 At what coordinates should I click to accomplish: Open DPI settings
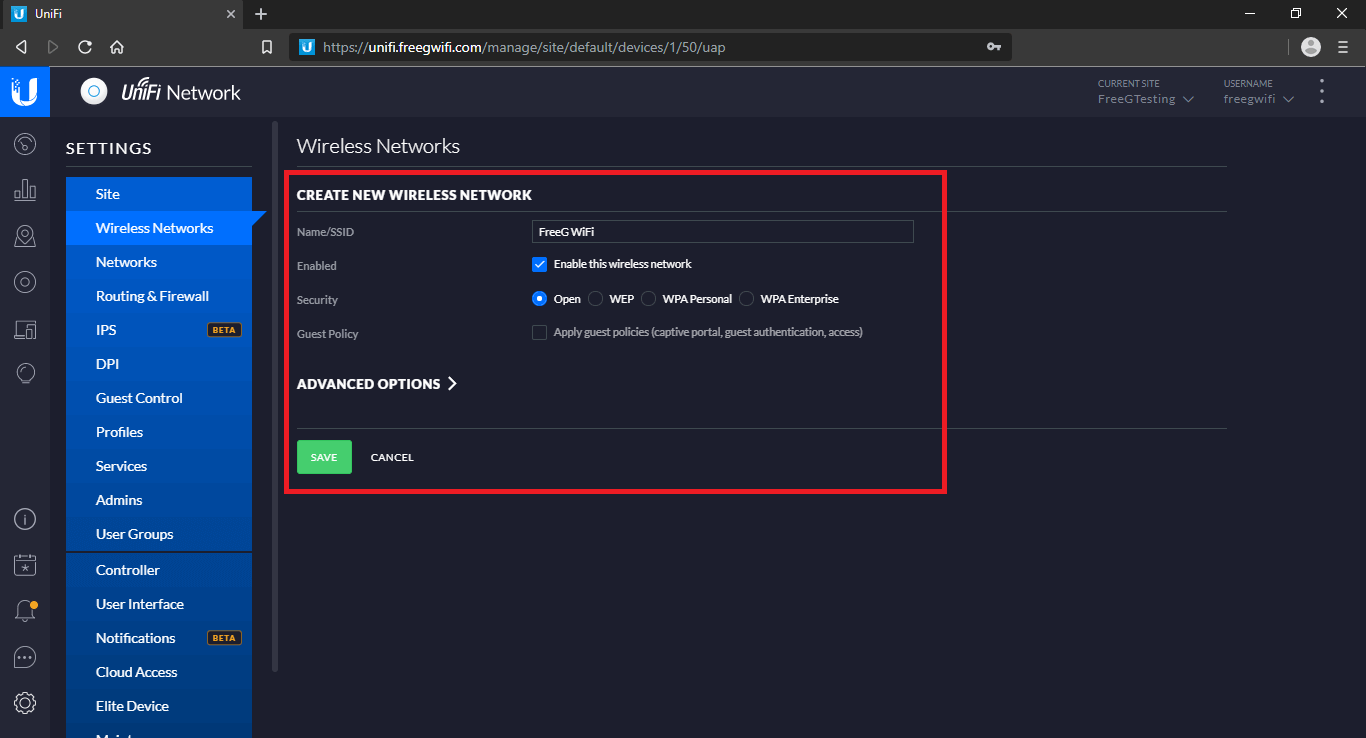pyautogui.click(x=159, y=364)
